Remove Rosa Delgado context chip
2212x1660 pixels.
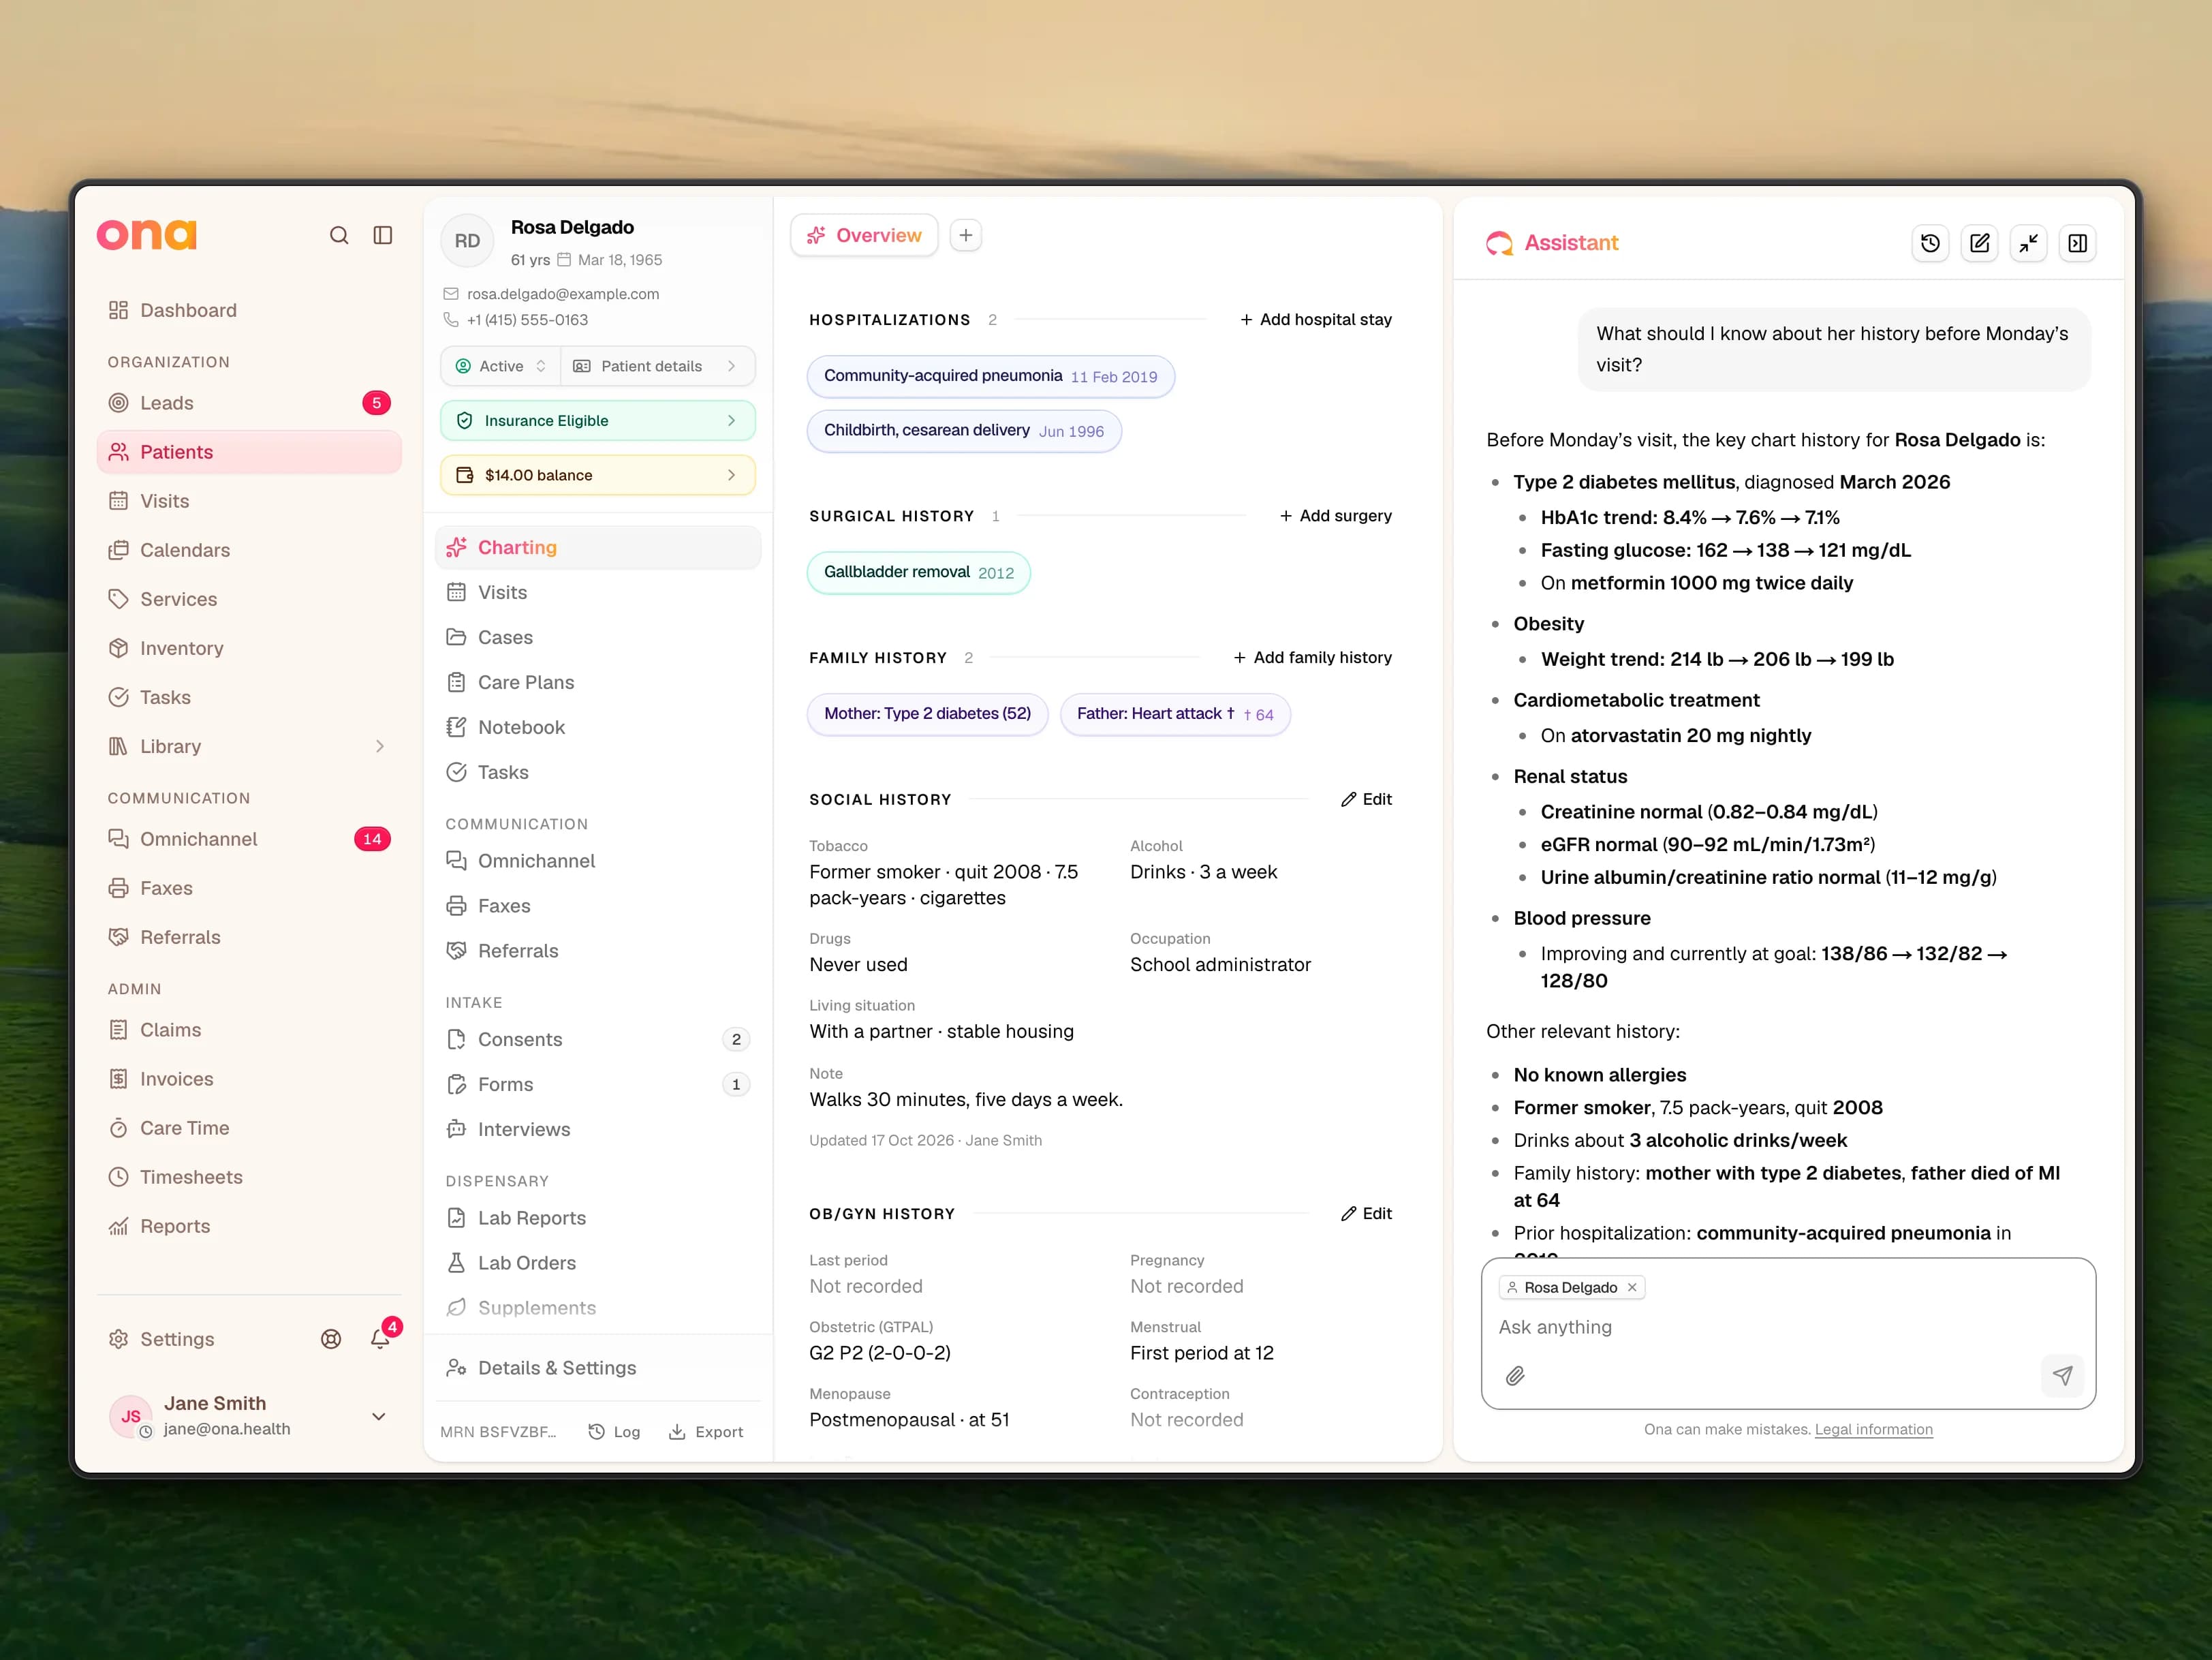click(1632, 1287)
